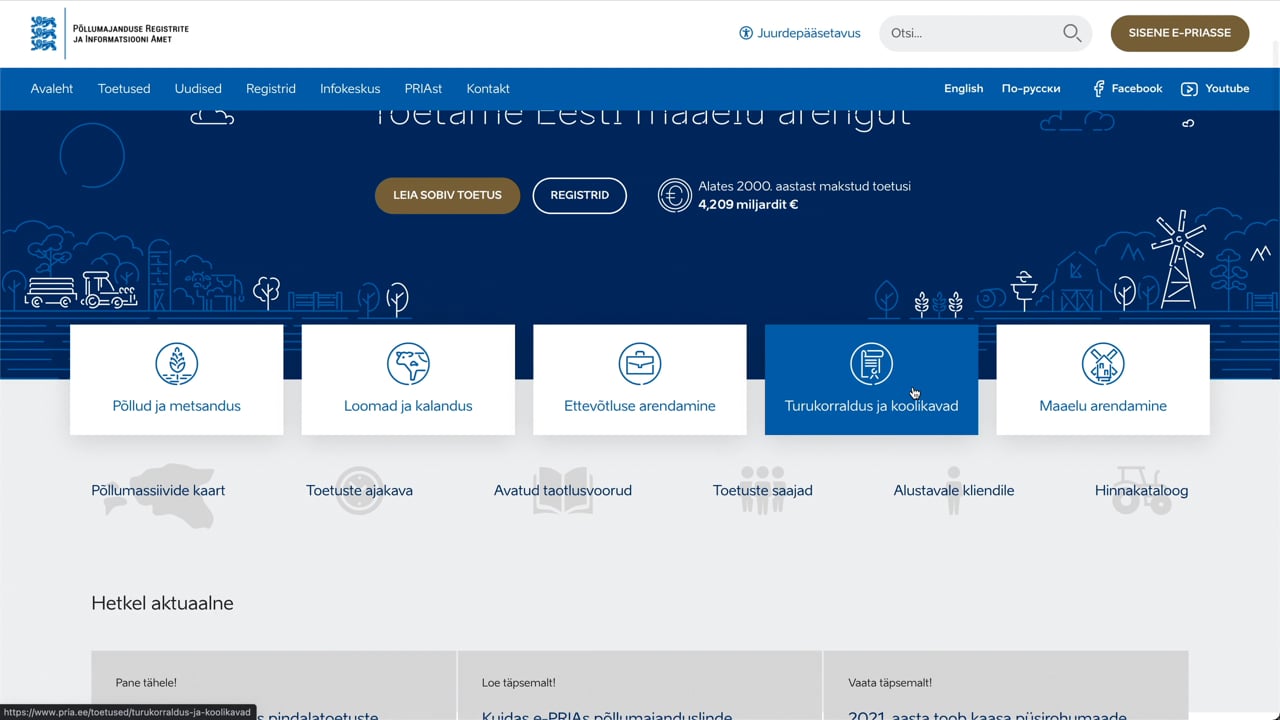The width and height of the screenshot is (1280, 720).
Task: Open the PRIAst menu
Action: point(424,89)
